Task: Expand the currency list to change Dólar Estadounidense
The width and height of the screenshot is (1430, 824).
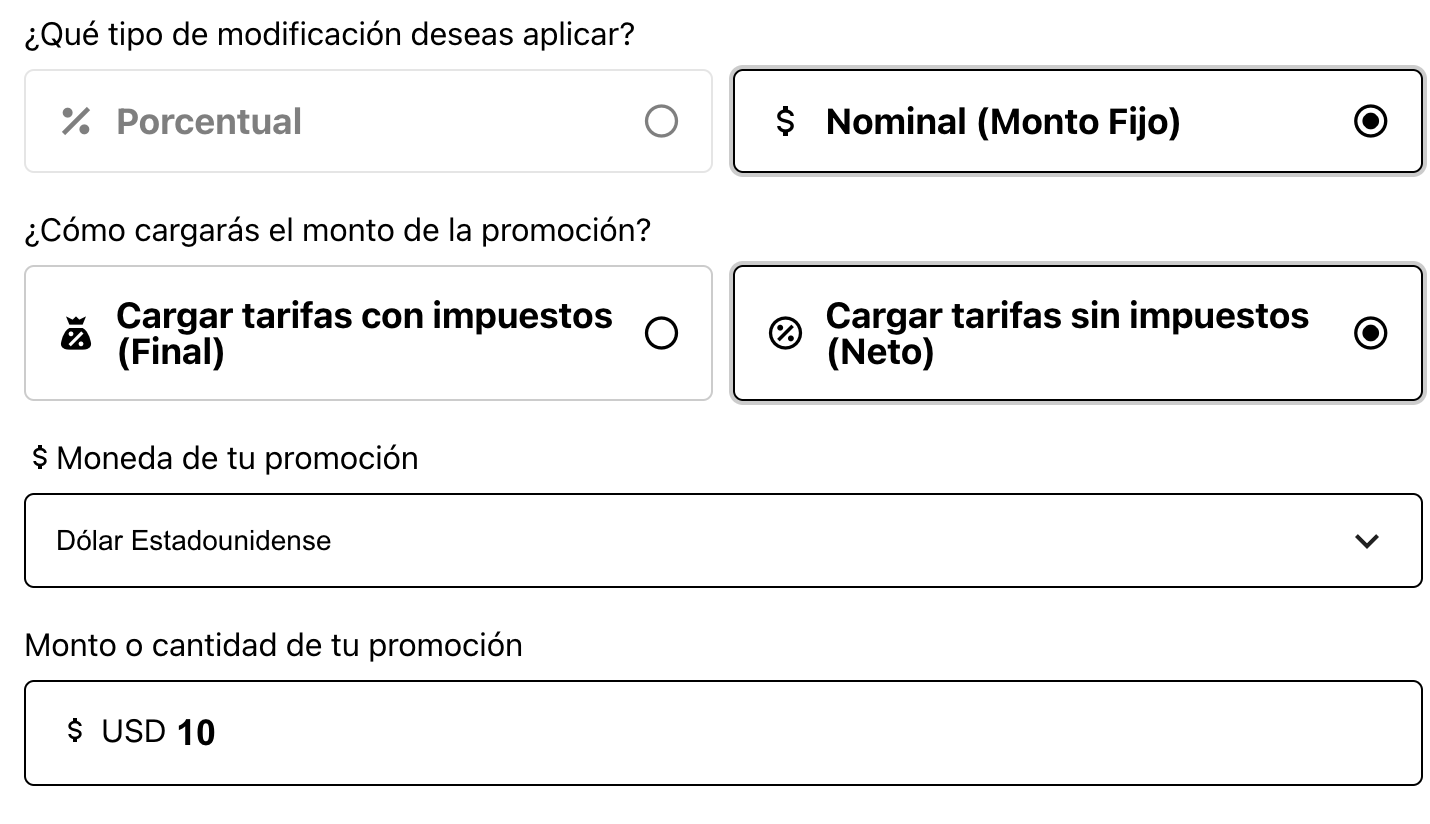Action: pyautogui.click(x=720, y=540)
